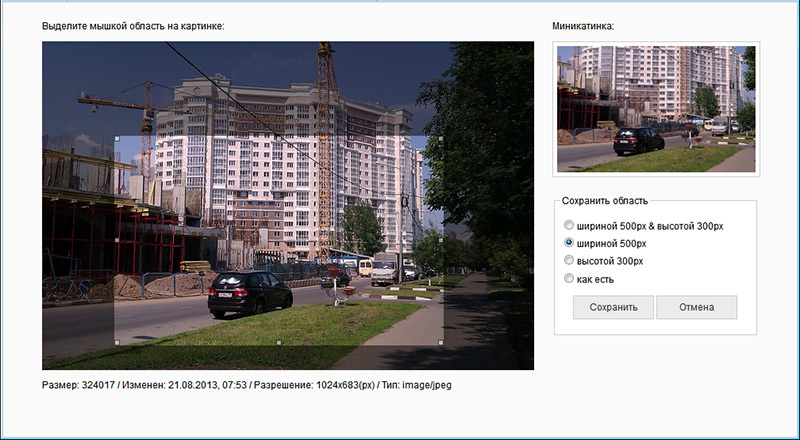Click the left-middle crop selection handle
Screen dimensions: 800x440
click(x=117, y=240)
